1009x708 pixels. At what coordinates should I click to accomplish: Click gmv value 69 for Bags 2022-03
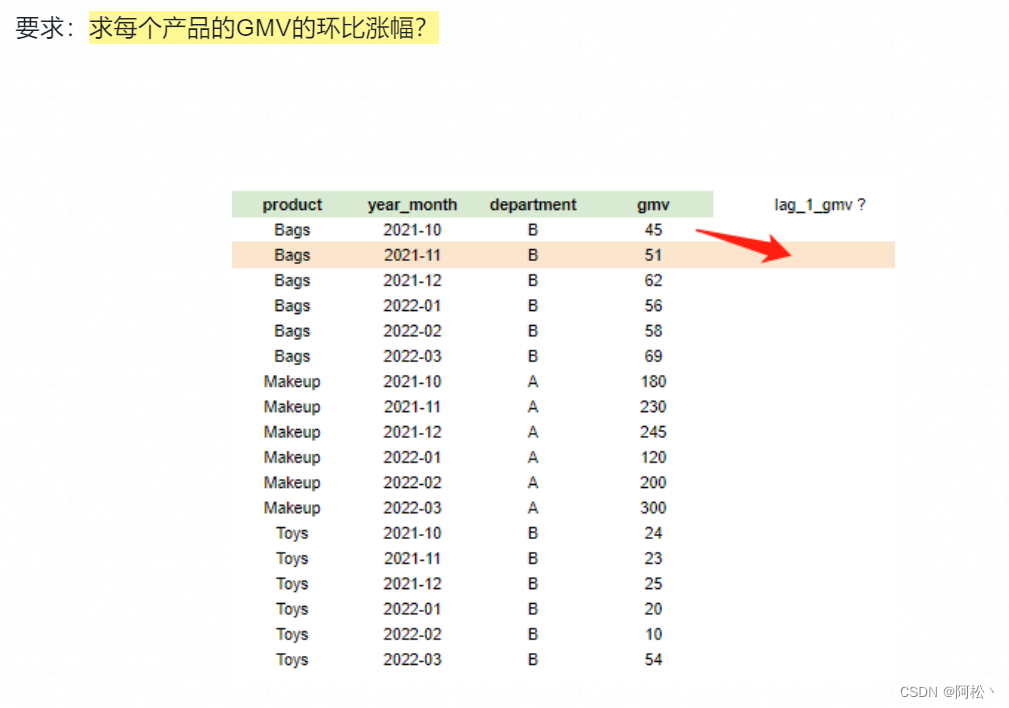pyautogui.click(x=653, y=356)
